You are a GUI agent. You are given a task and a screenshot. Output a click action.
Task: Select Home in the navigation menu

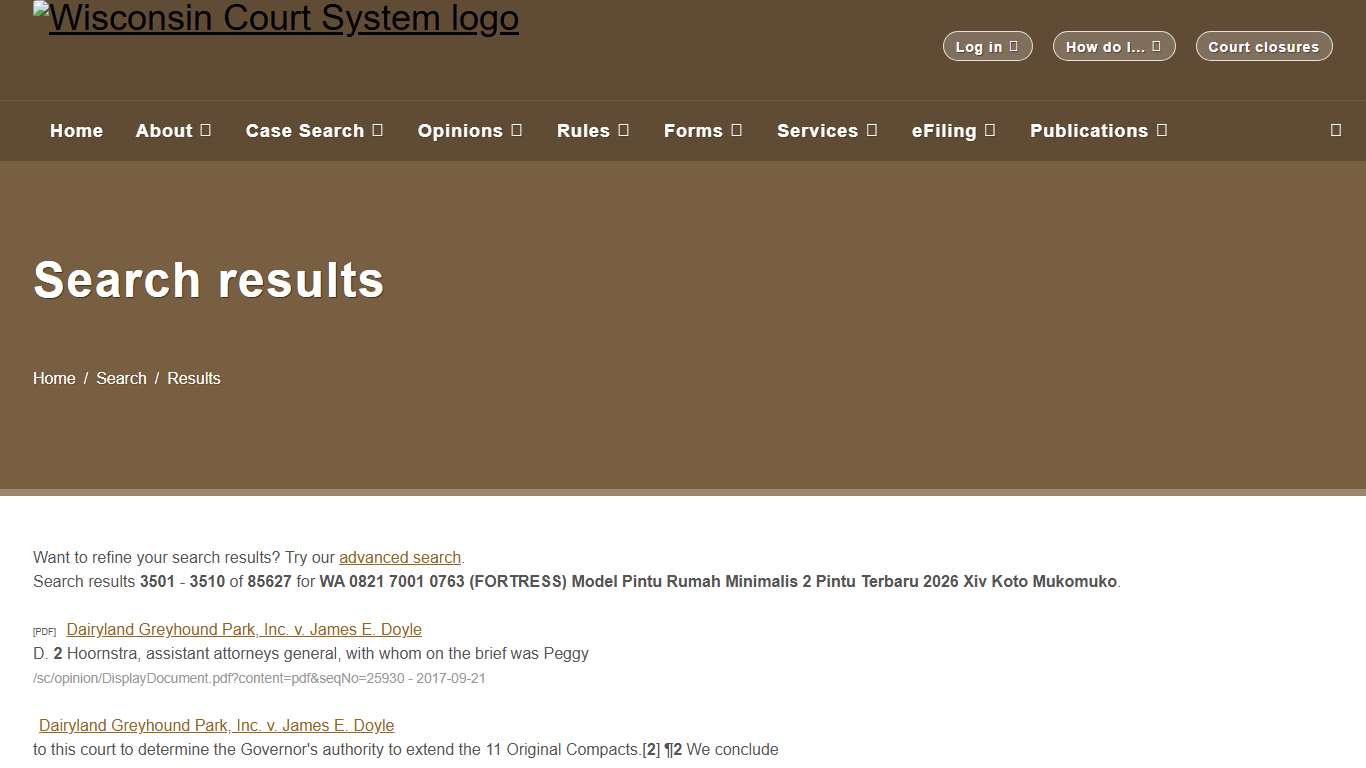point(76,130)
